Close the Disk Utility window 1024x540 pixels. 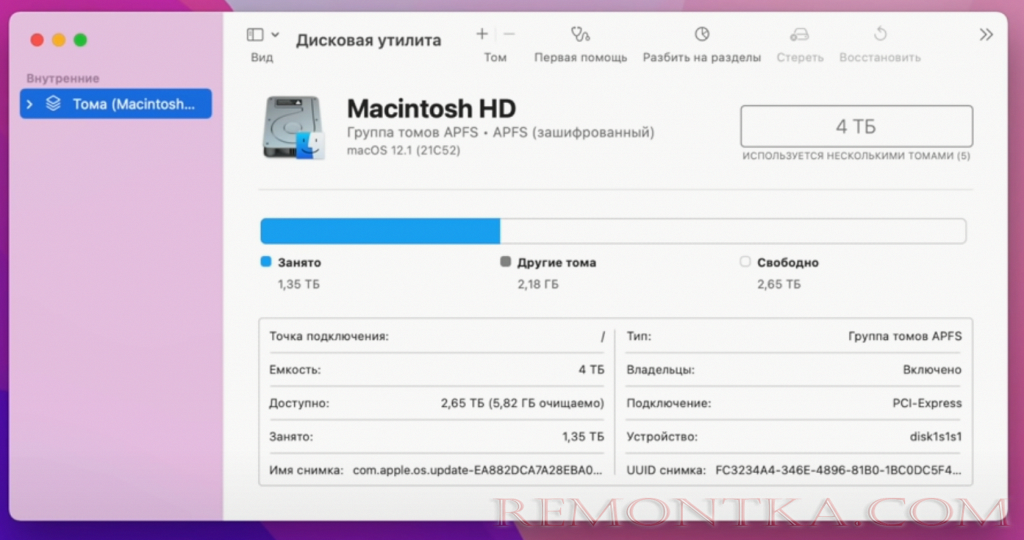(37, 40)
